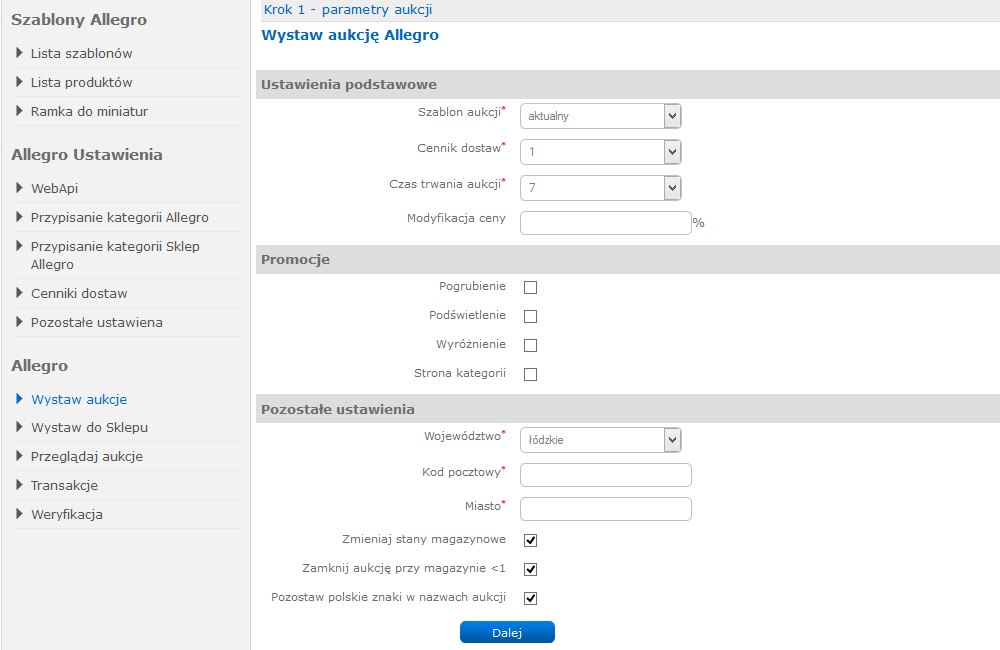Go to Ramka do miniatur

click(89, 112)
